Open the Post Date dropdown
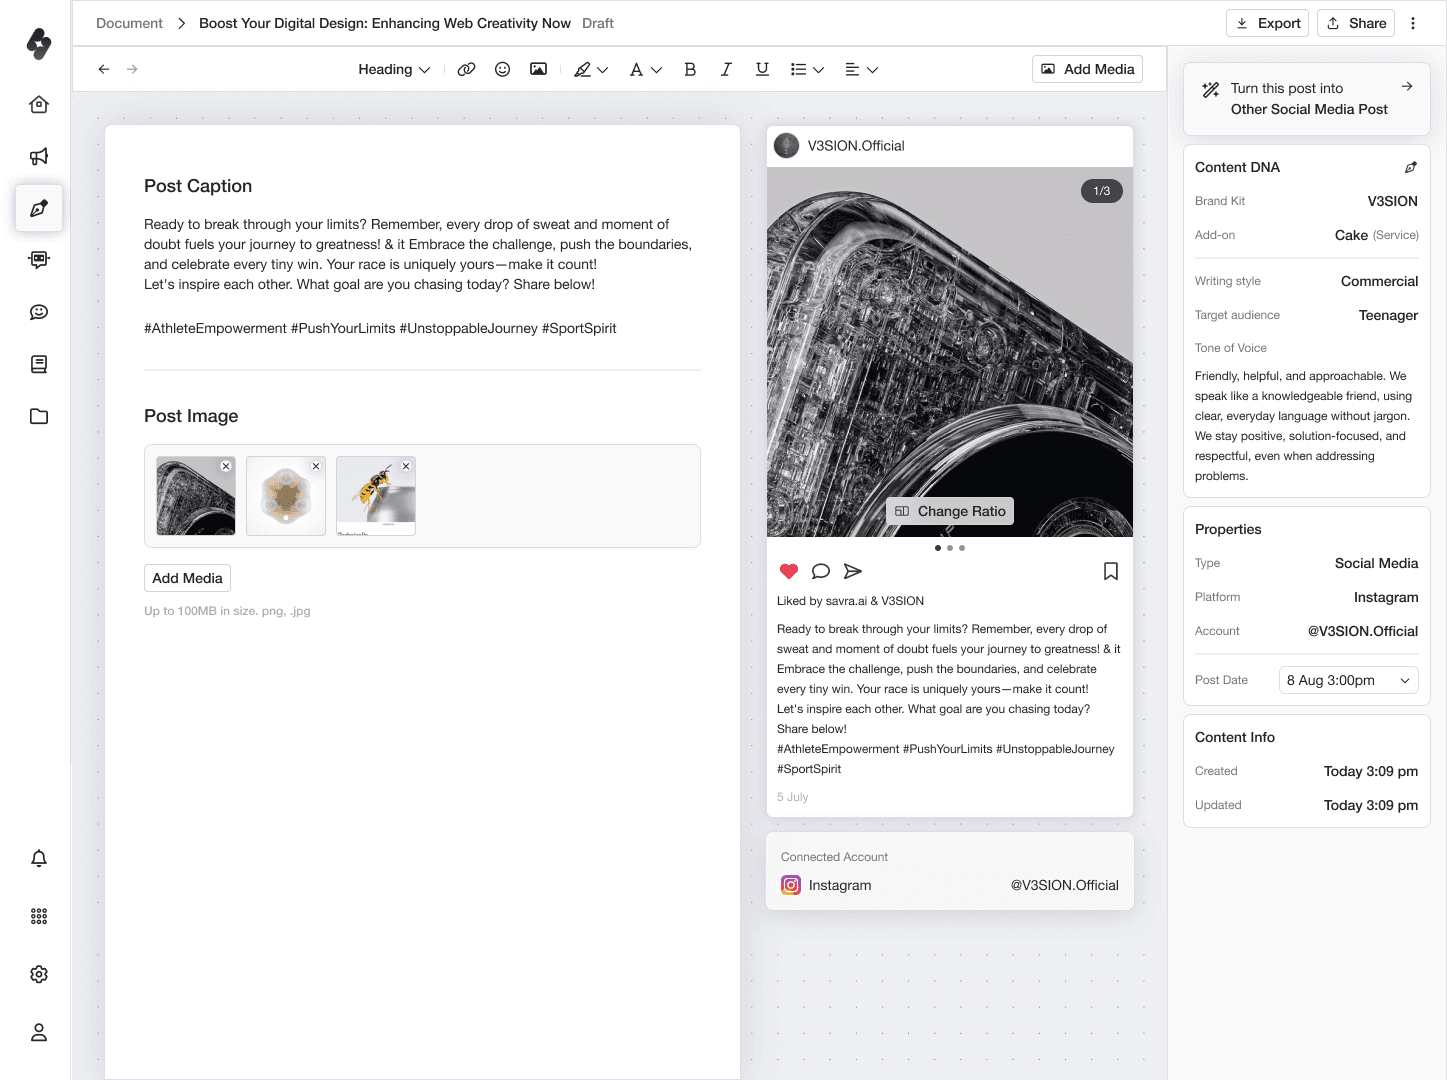The height and width of the screenshot is (1080, 1447). [x=1348, y=680]
